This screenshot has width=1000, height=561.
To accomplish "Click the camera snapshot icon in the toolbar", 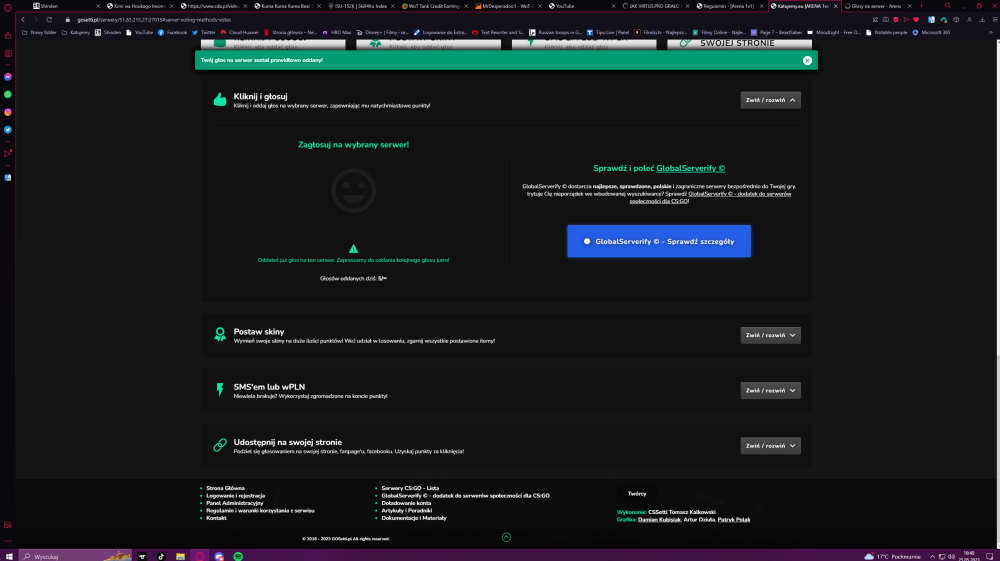I will tap(886, 20).
